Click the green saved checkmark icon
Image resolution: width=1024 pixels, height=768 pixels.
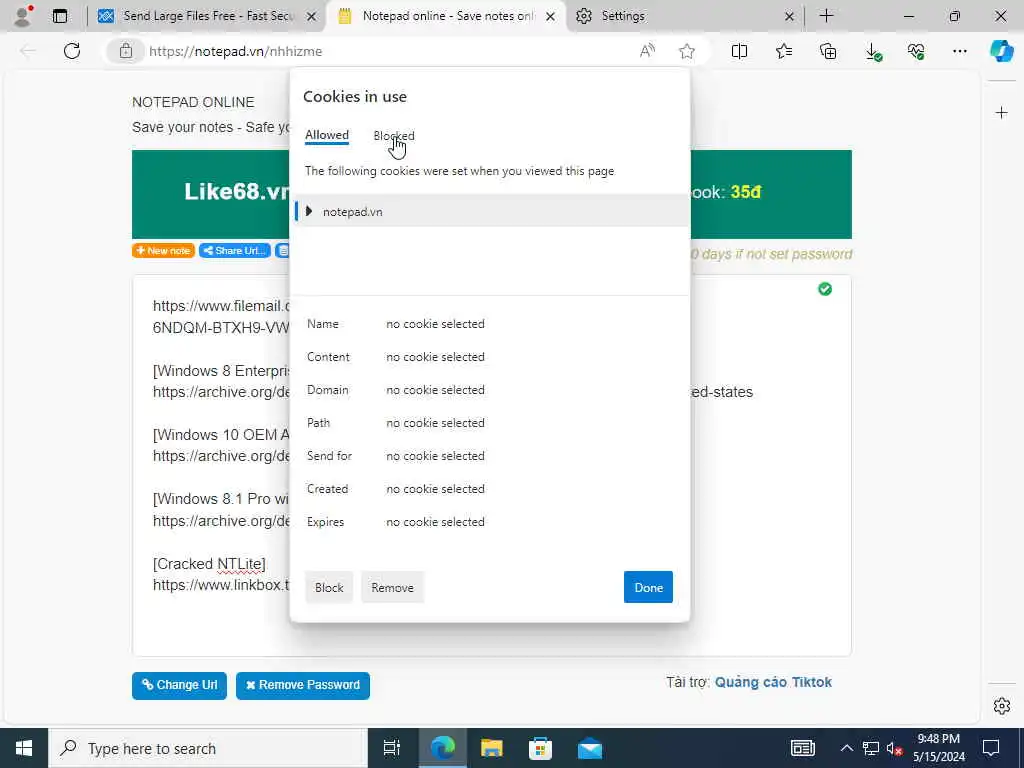(x=825, y=289)
